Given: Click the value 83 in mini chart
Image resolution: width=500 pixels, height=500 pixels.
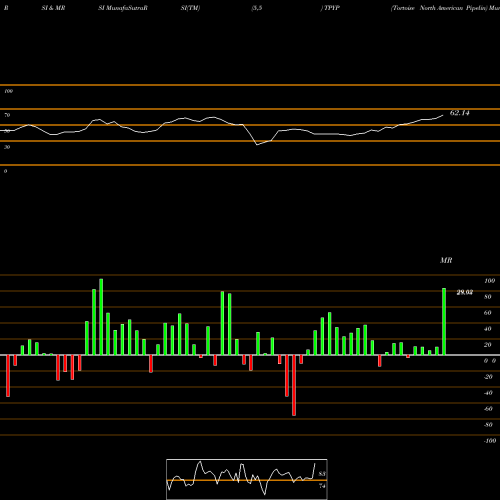Looking at the screenshot, I should pyautogui.click(x=322, y=474).
